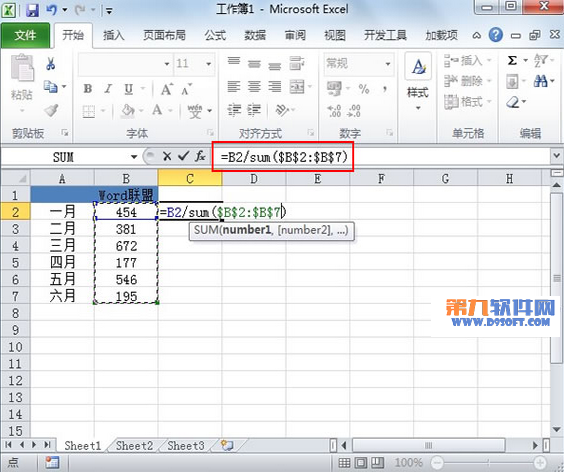Image resolution: width=564 pixels, height=472 pixels.
Task: Click the Increase Font Size icon
Action: pos(167,89)
